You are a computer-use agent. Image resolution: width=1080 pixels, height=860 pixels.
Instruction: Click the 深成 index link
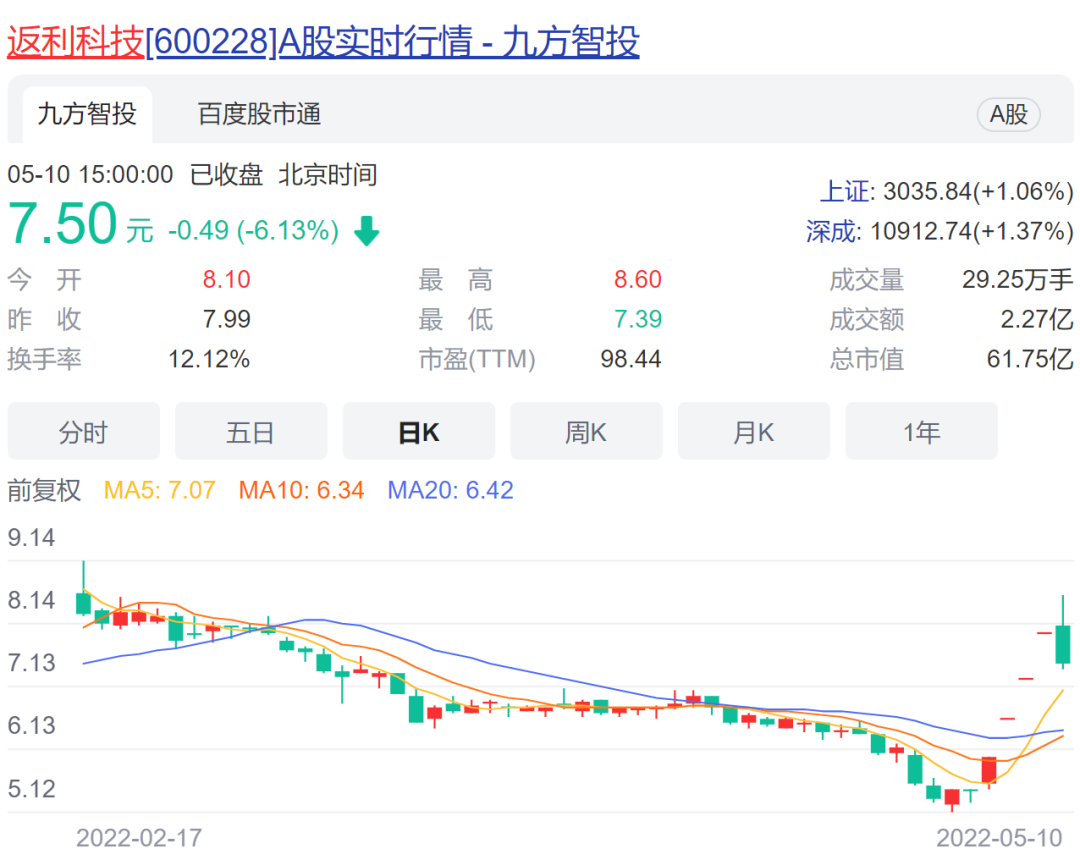tap(831, 231)
